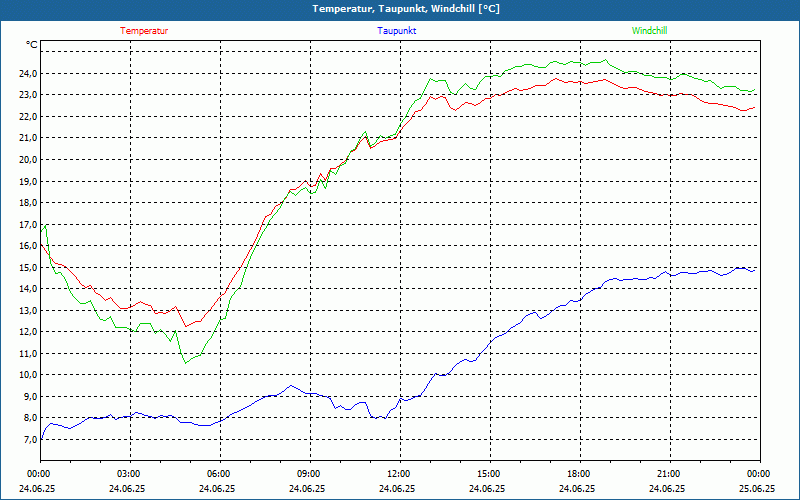Click the green Windchill legend label
Viewport: 800px width, 500px height.
[649, 31]
